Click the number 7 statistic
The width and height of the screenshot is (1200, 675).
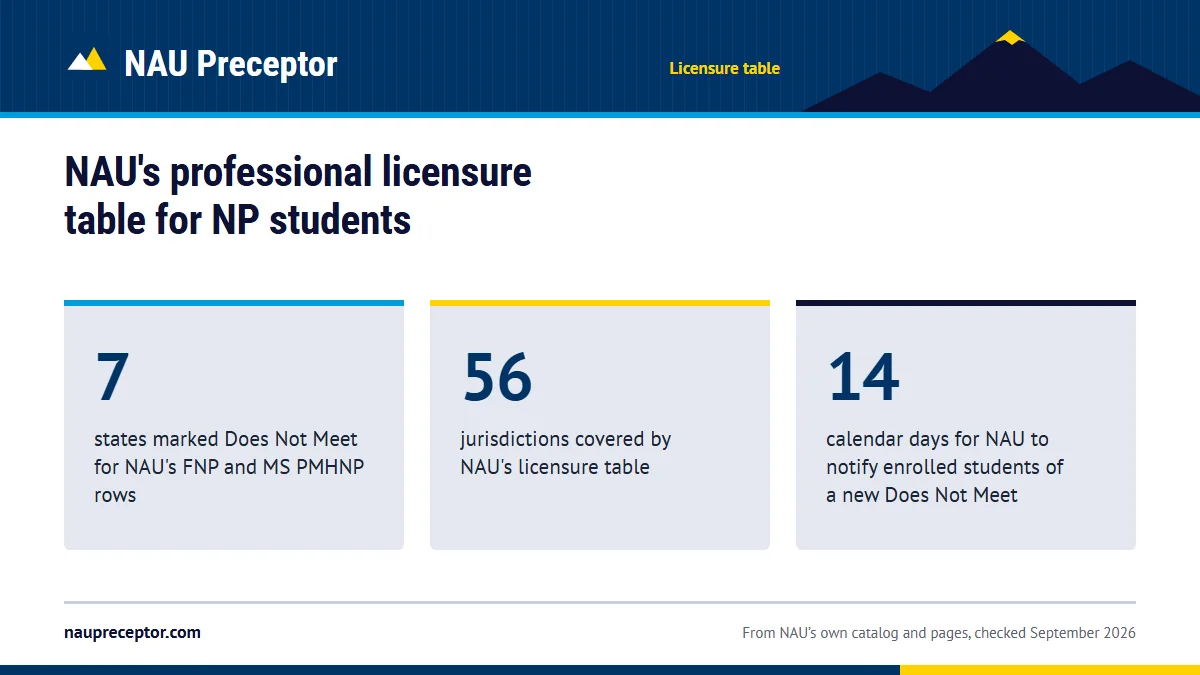click(x=112, y=376)
